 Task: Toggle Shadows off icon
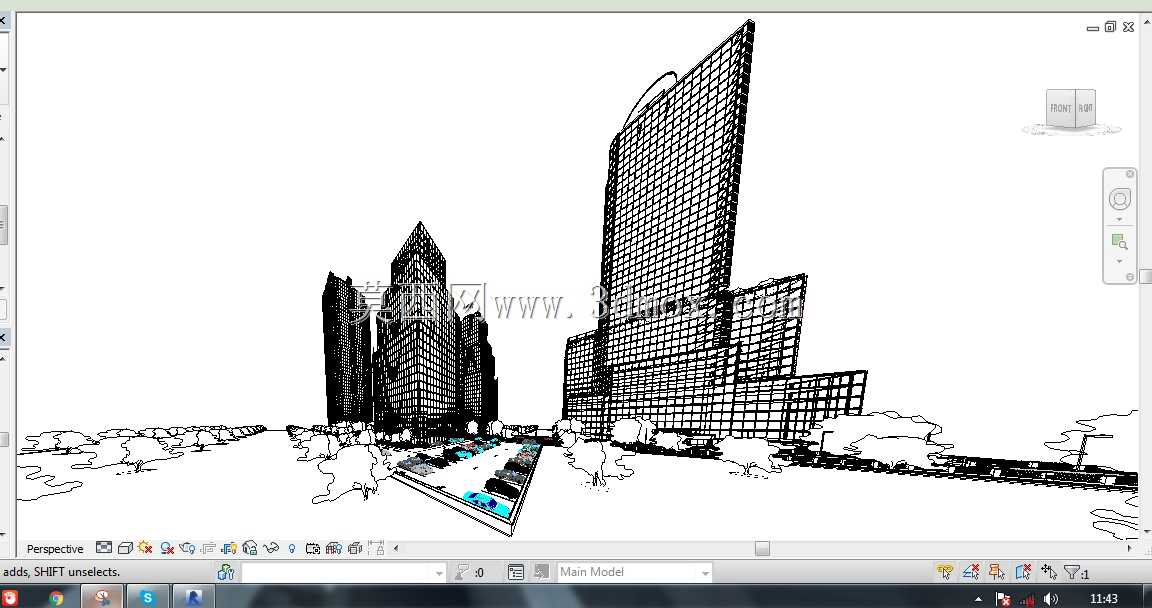point(167,548)
